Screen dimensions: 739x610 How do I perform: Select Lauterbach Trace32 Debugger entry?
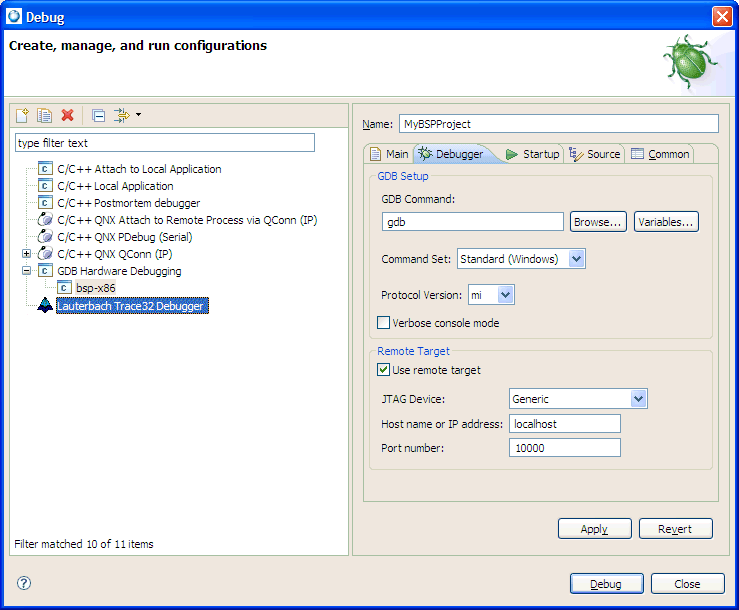[130, 306]
